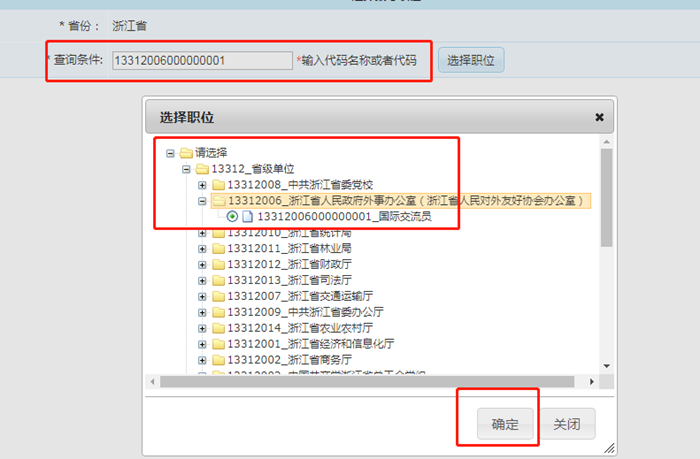
Task: Select 13312012_浙江省财政厅 label
Action: [289, 265]
